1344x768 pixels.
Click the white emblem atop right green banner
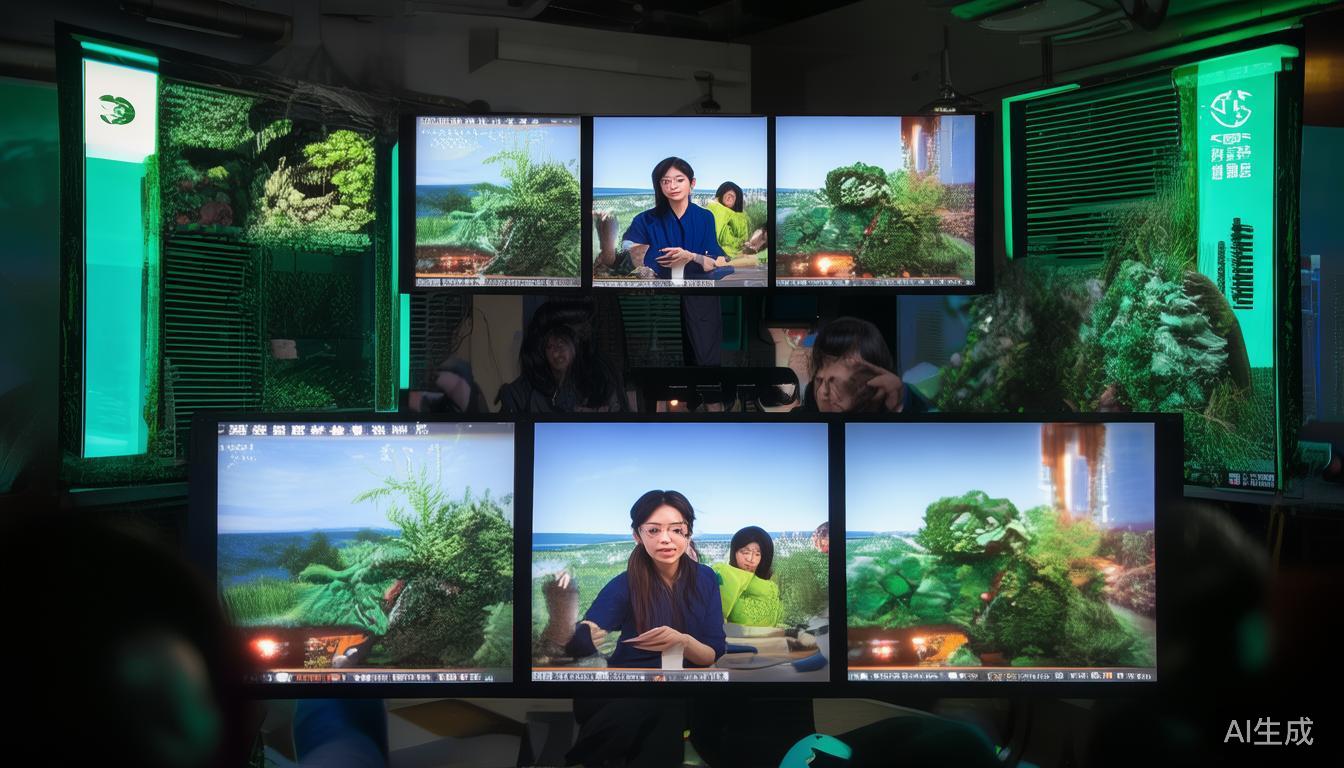(1231, 108)
